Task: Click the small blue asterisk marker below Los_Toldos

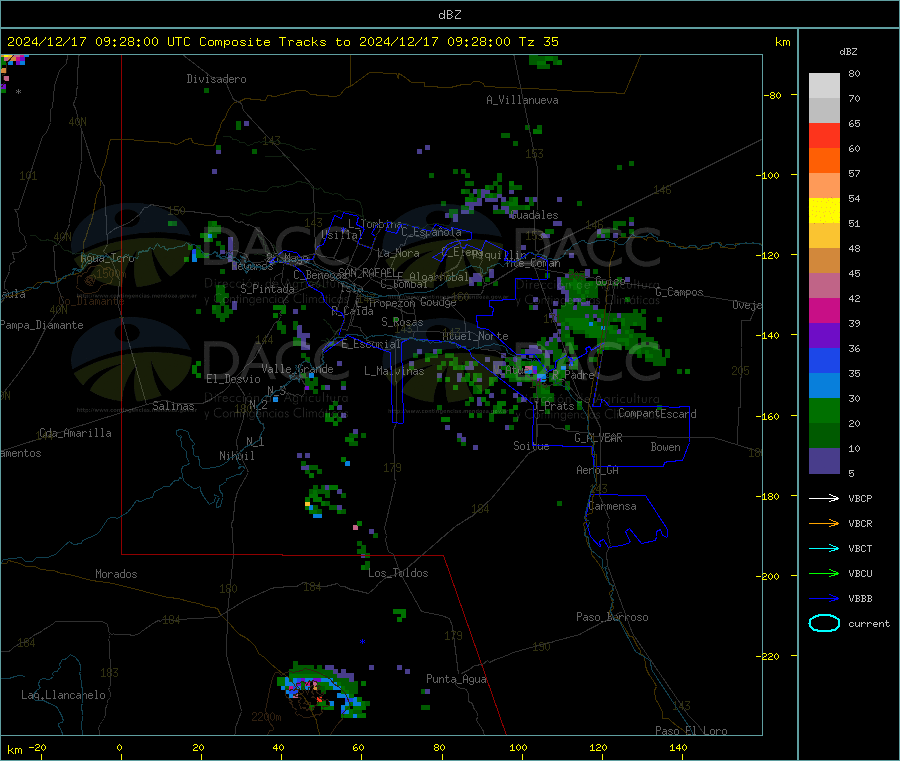Action: pyautogui.click(x=362, y=642)
